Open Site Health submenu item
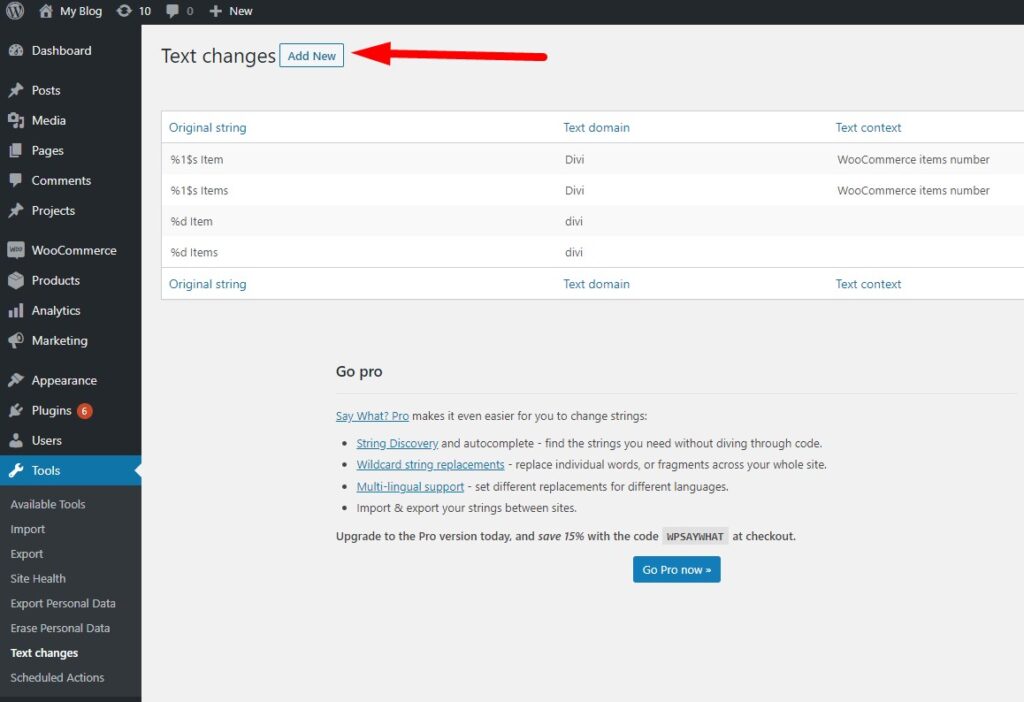This screenshot has width=1024, height=702. tap(38, 579)
